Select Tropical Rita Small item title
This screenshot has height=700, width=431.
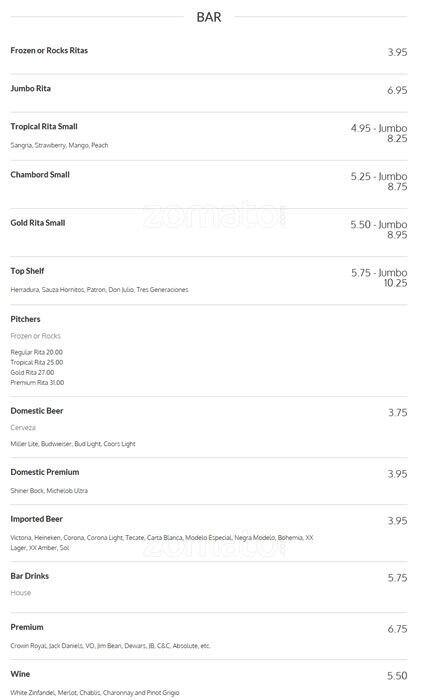pyautogui.click(x=44, y=126)
